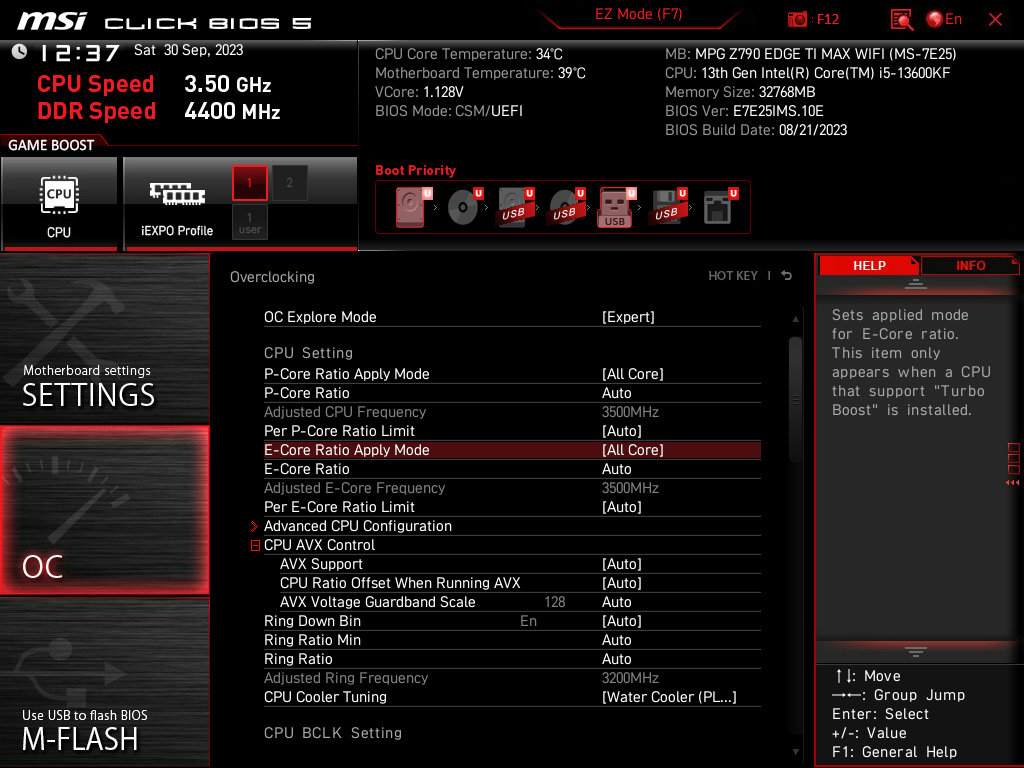Screen dimensions: 1024x768
Task: Click the settings list scrollbar thumb
Action: click(x=795, y=398)
